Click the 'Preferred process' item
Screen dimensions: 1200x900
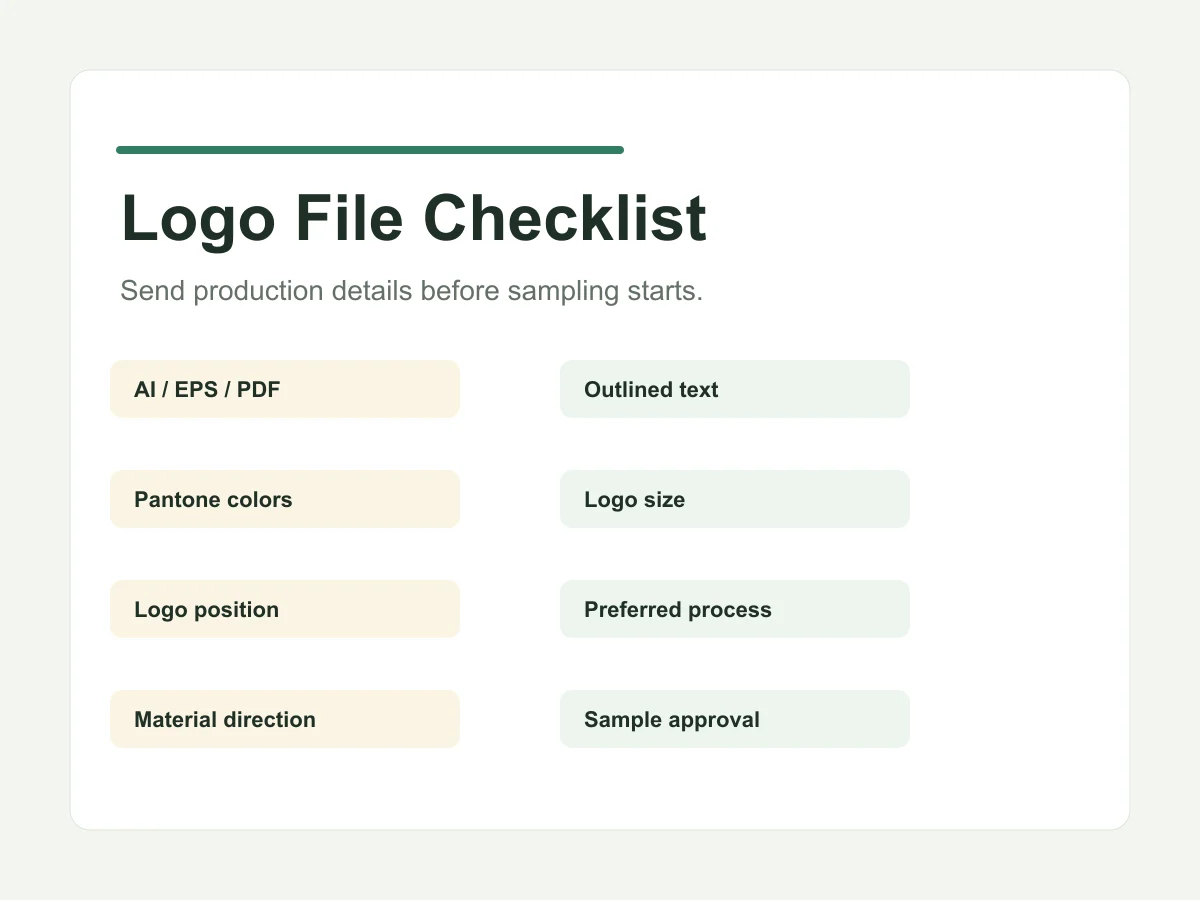coord(735,609)
